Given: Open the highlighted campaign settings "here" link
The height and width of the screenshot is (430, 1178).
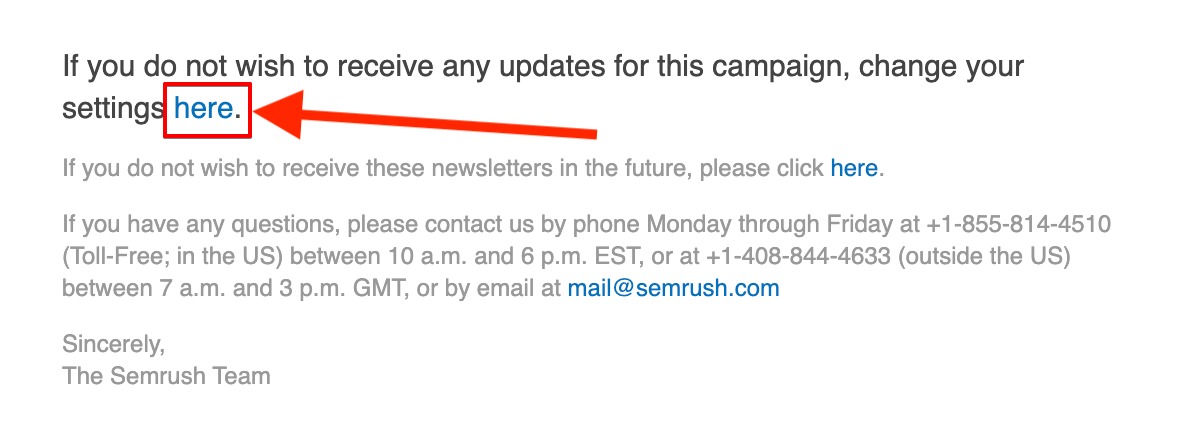Looking at the screenshot, I should [x=203, y=109].
